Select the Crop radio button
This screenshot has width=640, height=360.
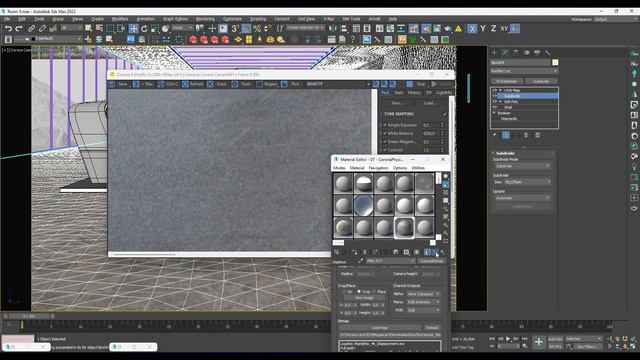coord(359,291)
